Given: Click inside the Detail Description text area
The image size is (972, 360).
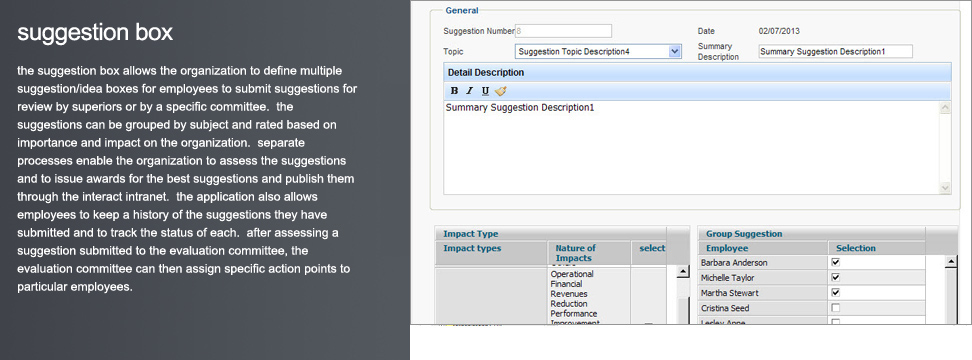Looking at the screenshot, I should point(691,147).
